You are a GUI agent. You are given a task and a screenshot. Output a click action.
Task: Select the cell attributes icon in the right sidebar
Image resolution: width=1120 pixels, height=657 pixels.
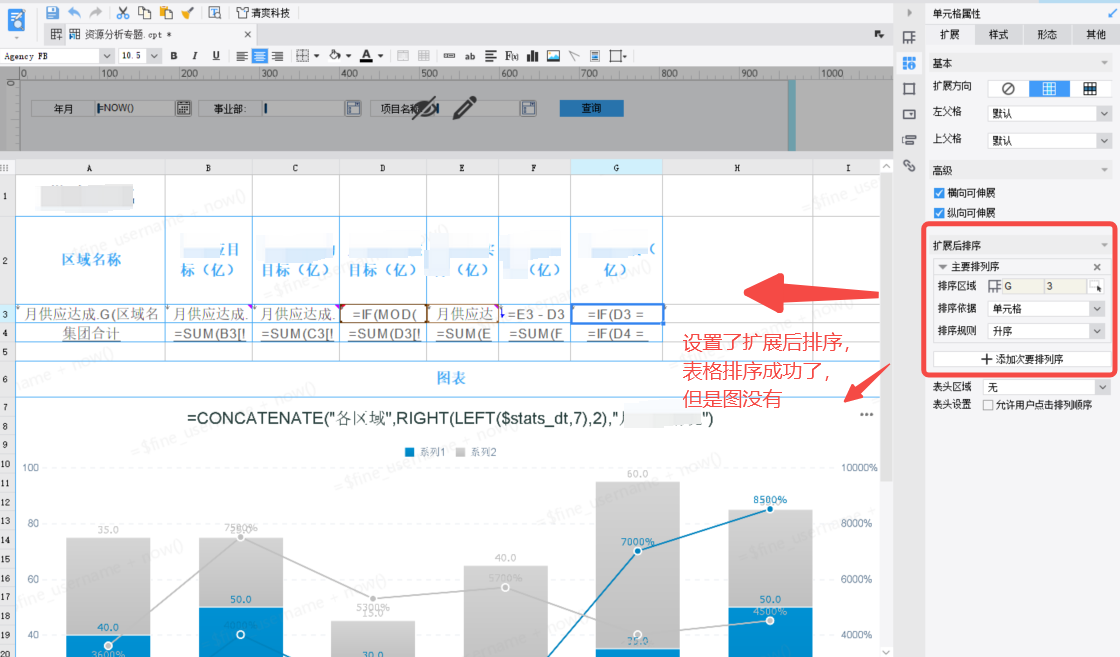(x=909, y=64)
